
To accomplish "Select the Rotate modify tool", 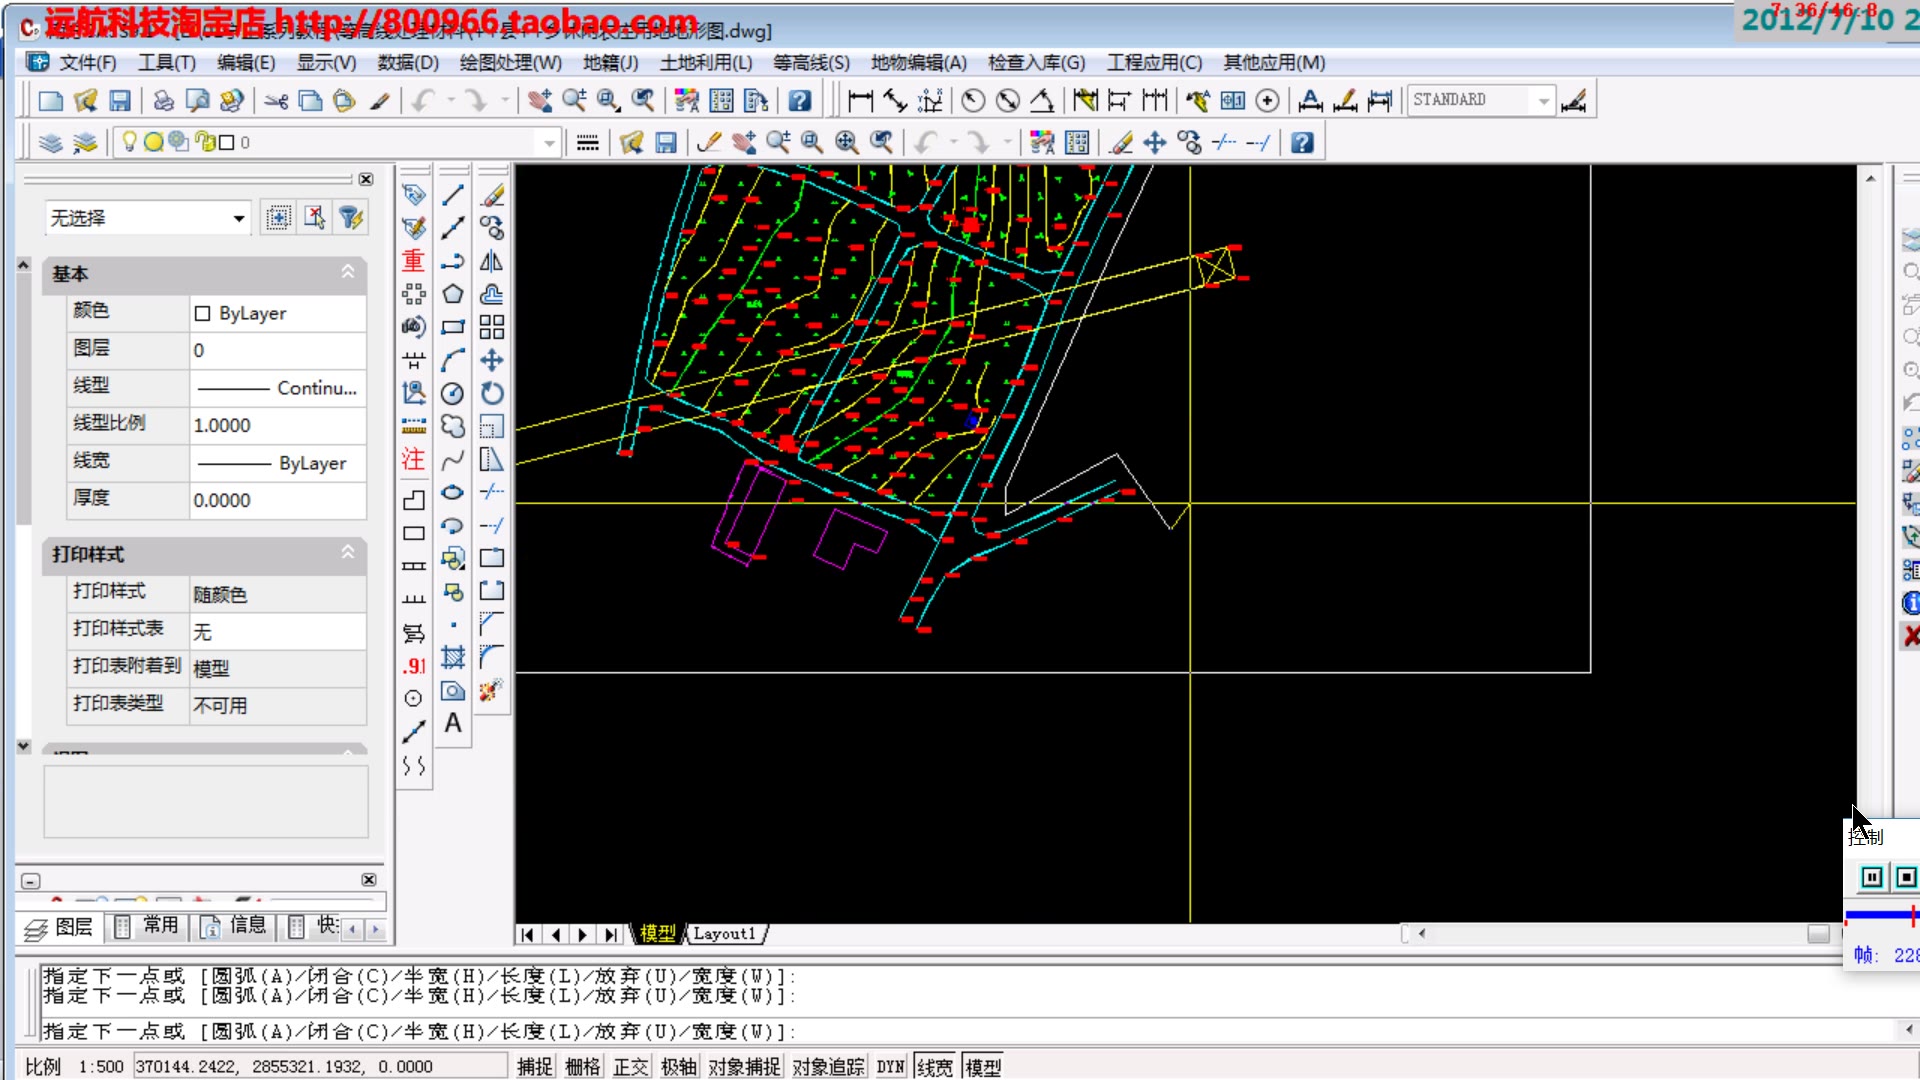I will (492, 393).
